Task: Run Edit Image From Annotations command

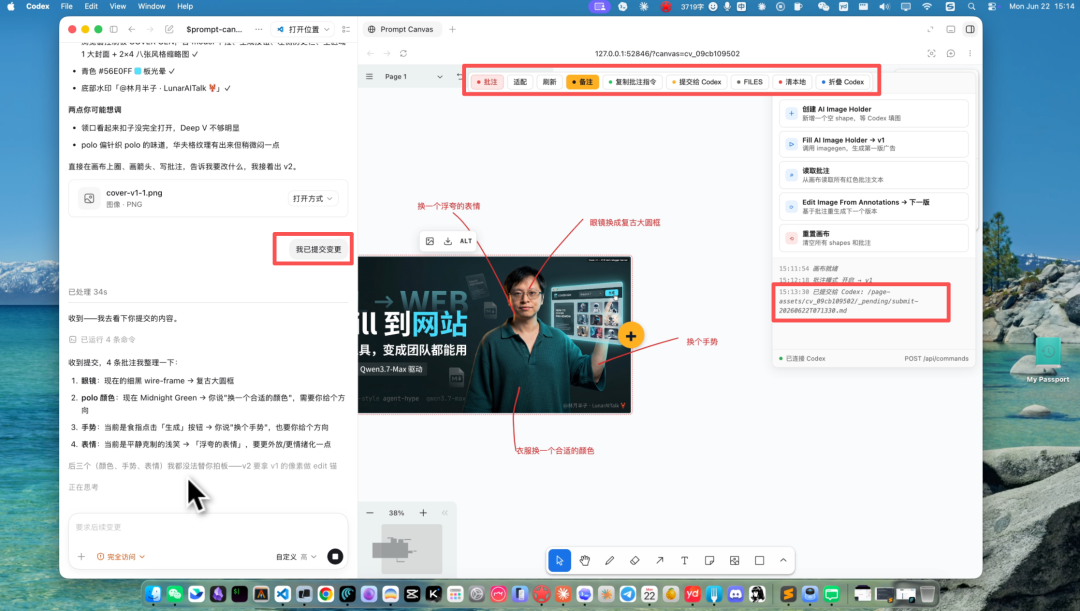Action: 873,207
